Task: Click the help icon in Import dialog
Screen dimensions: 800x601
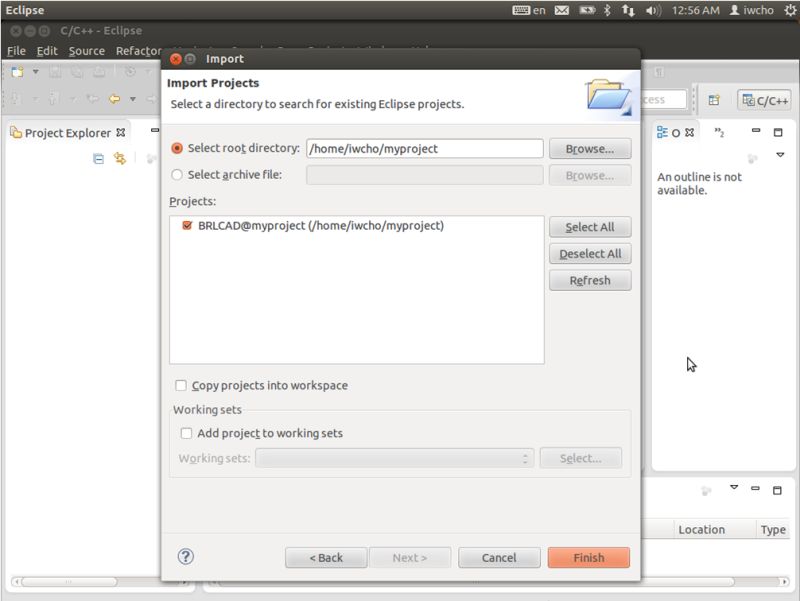Action: 186,557
